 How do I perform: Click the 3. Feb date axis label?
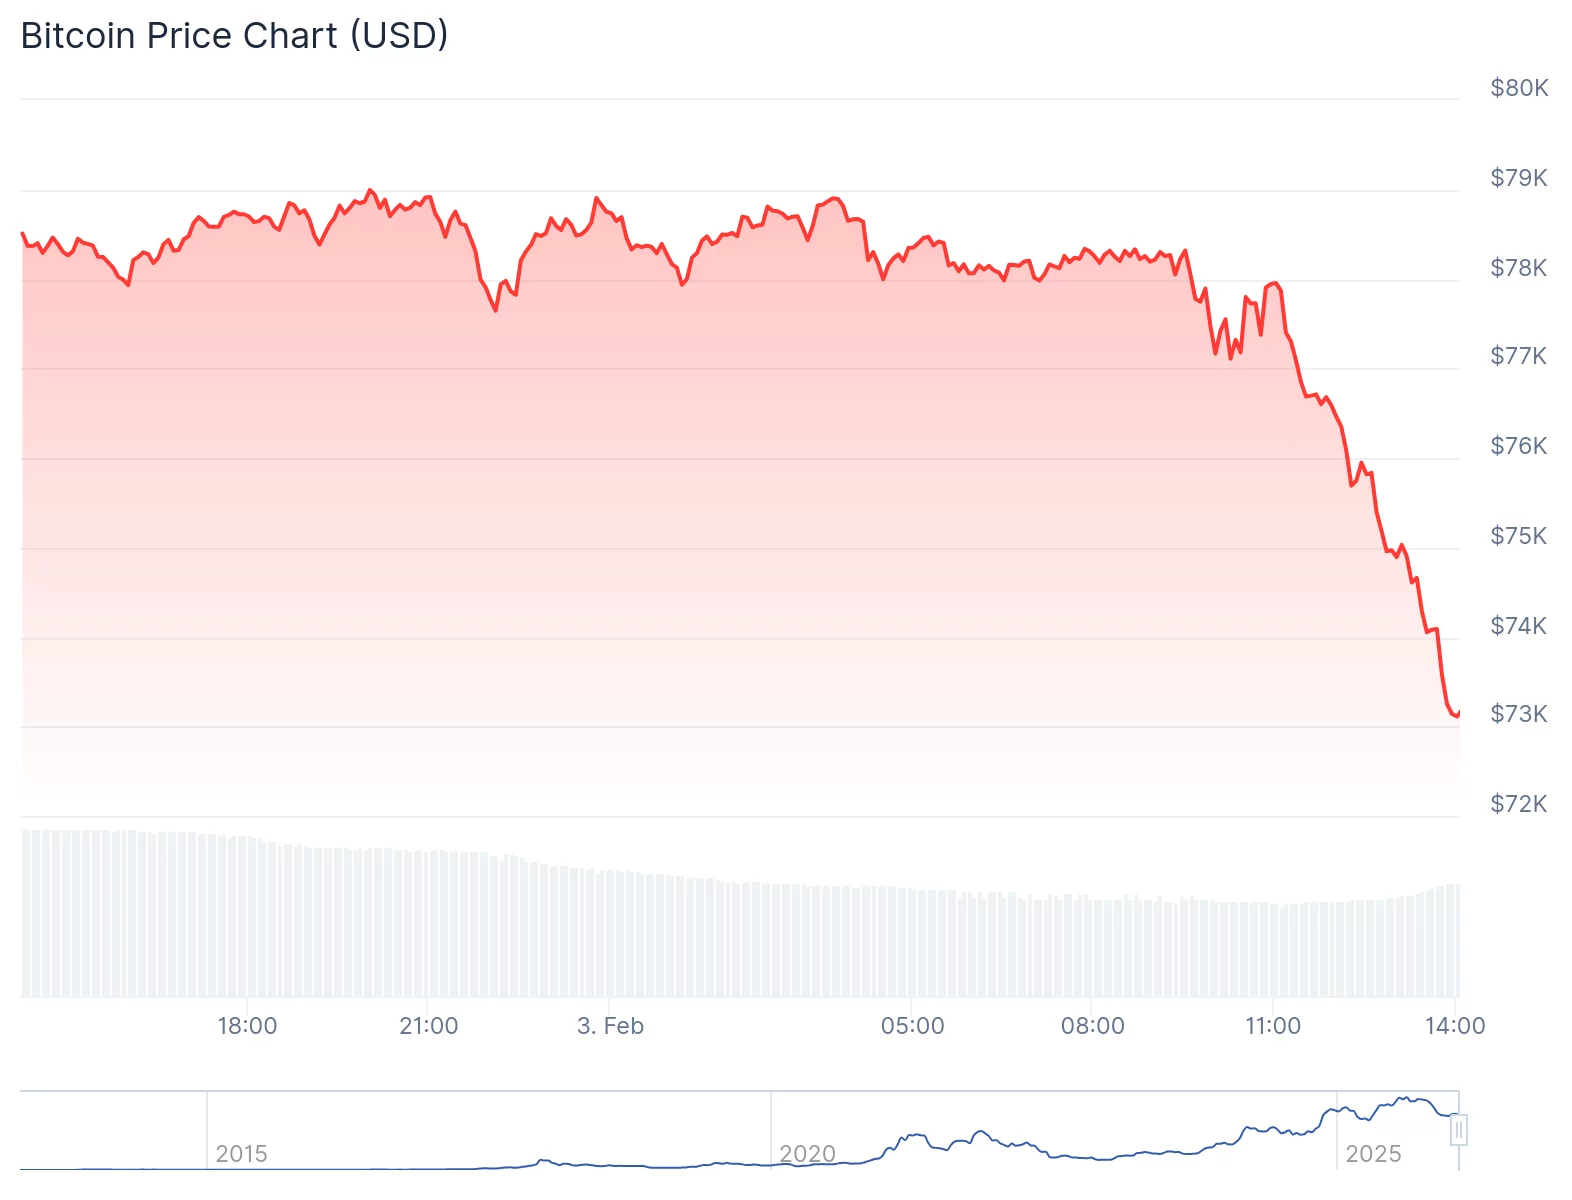click(610, 1026)
